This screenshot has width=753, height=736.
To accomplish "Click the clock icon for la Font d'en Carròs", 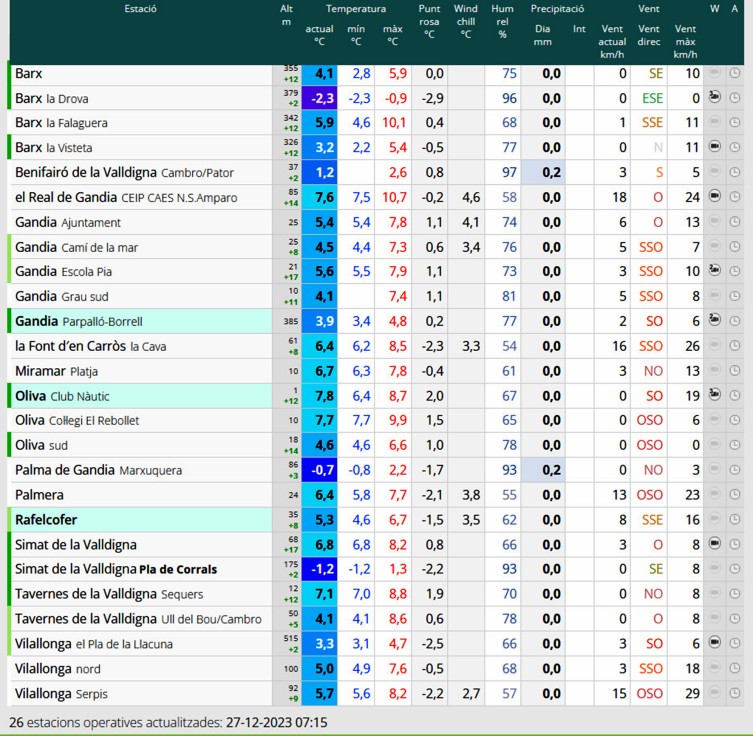I will tap(735, 346).
